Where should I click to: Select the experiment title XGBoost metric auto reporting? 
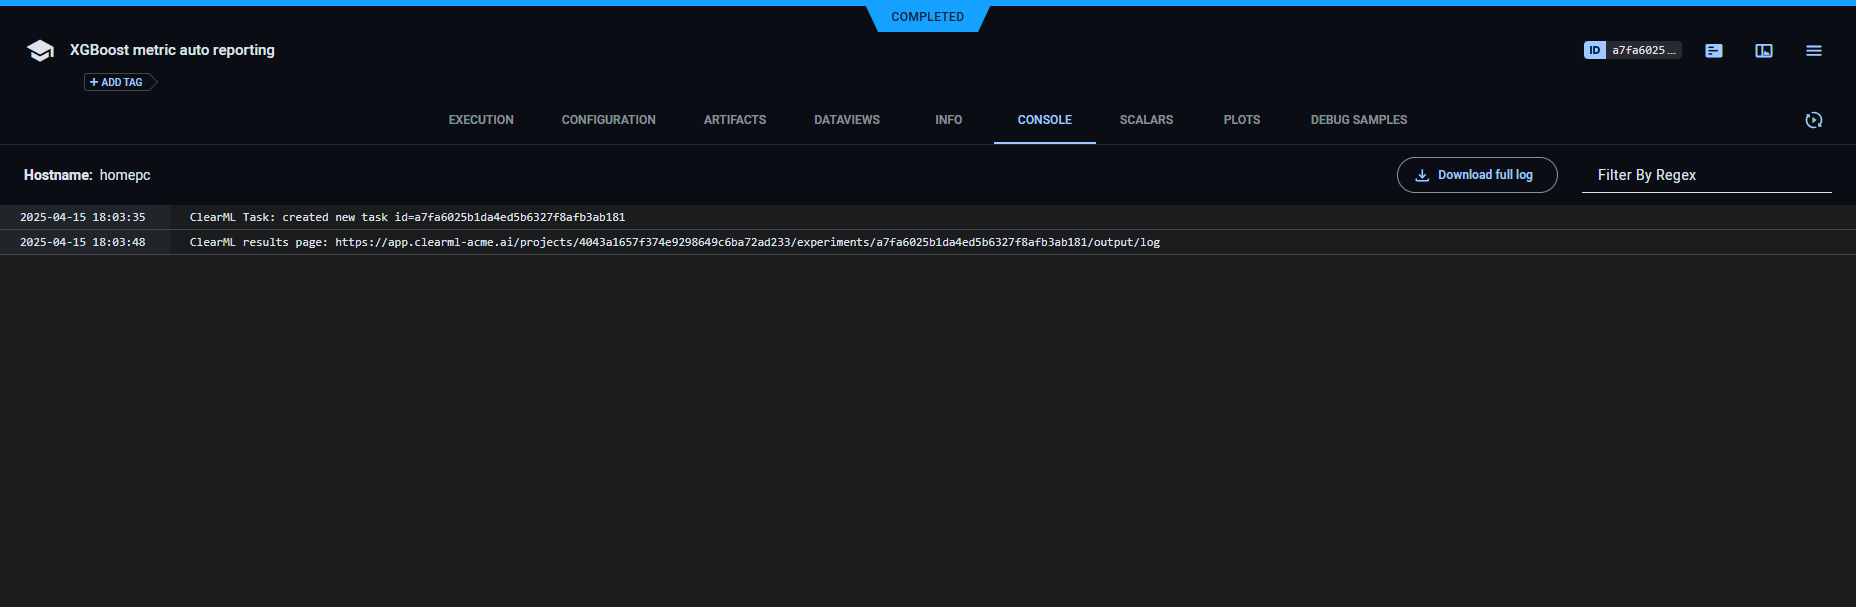tap(172, 50)
